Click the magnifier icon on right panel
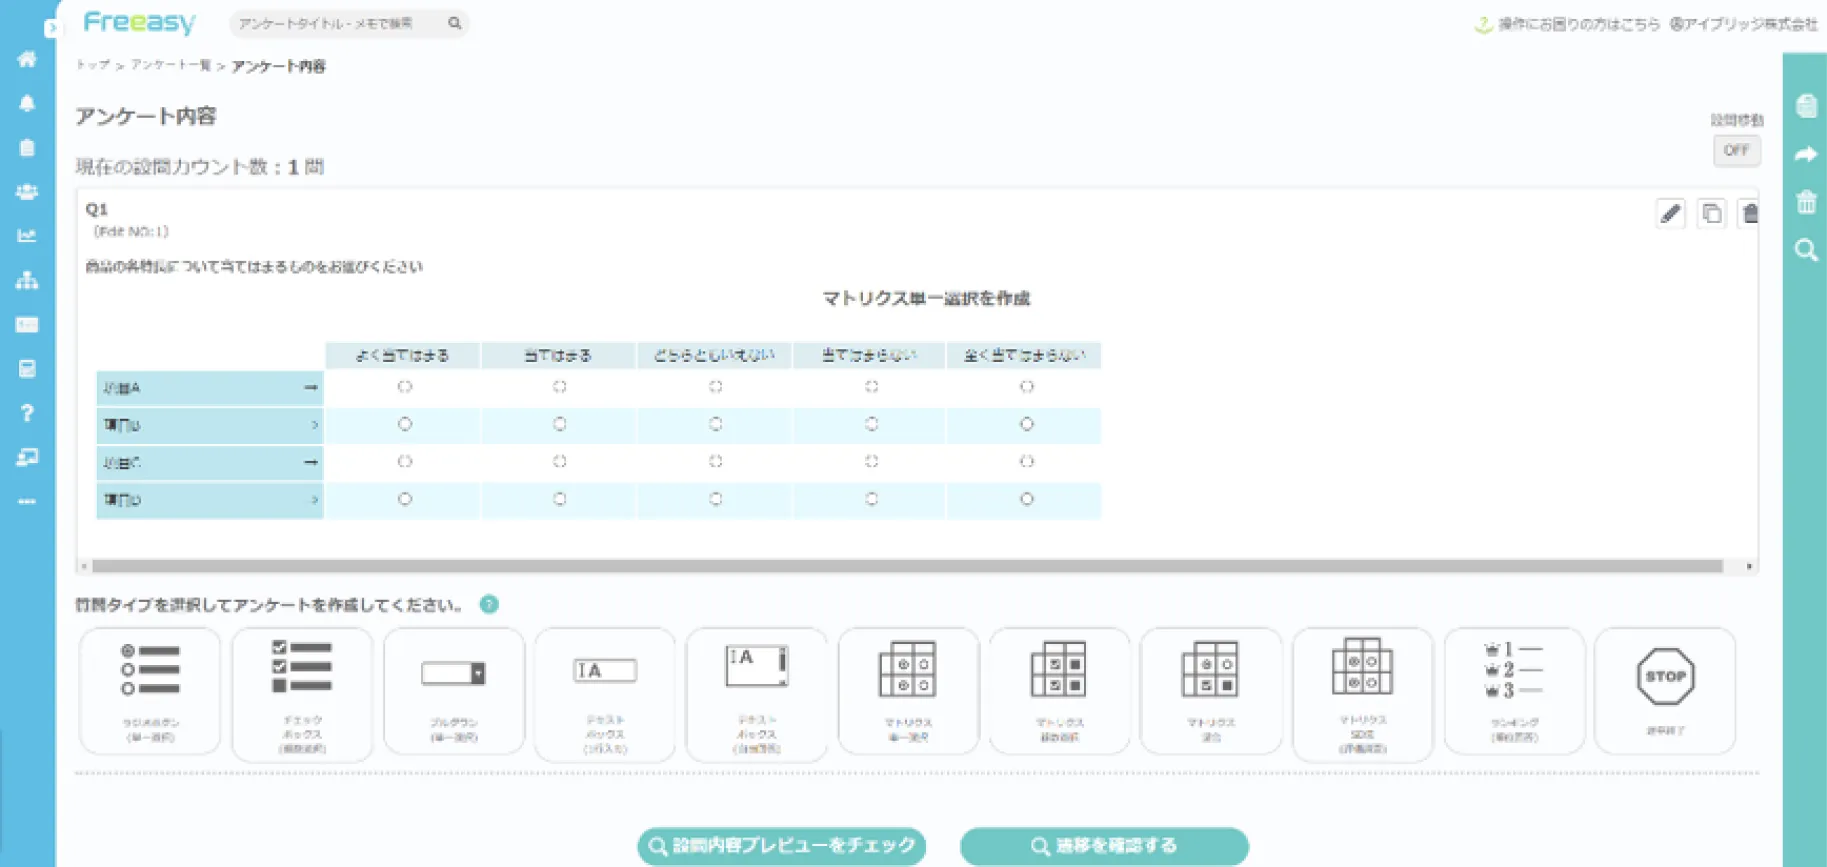 (1806, 250)
